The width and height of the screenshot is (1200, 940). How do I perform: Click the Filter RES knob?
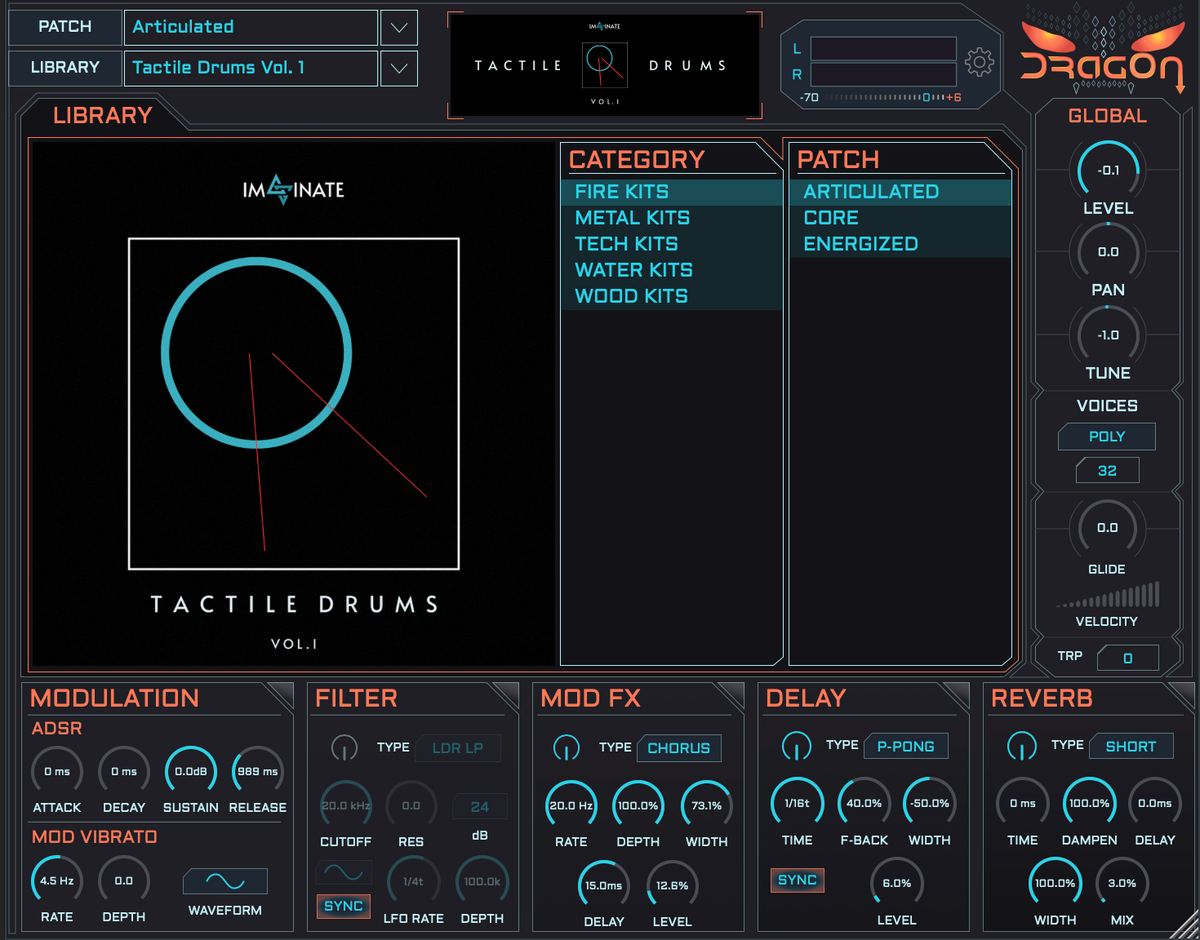[x=411, y=805]
